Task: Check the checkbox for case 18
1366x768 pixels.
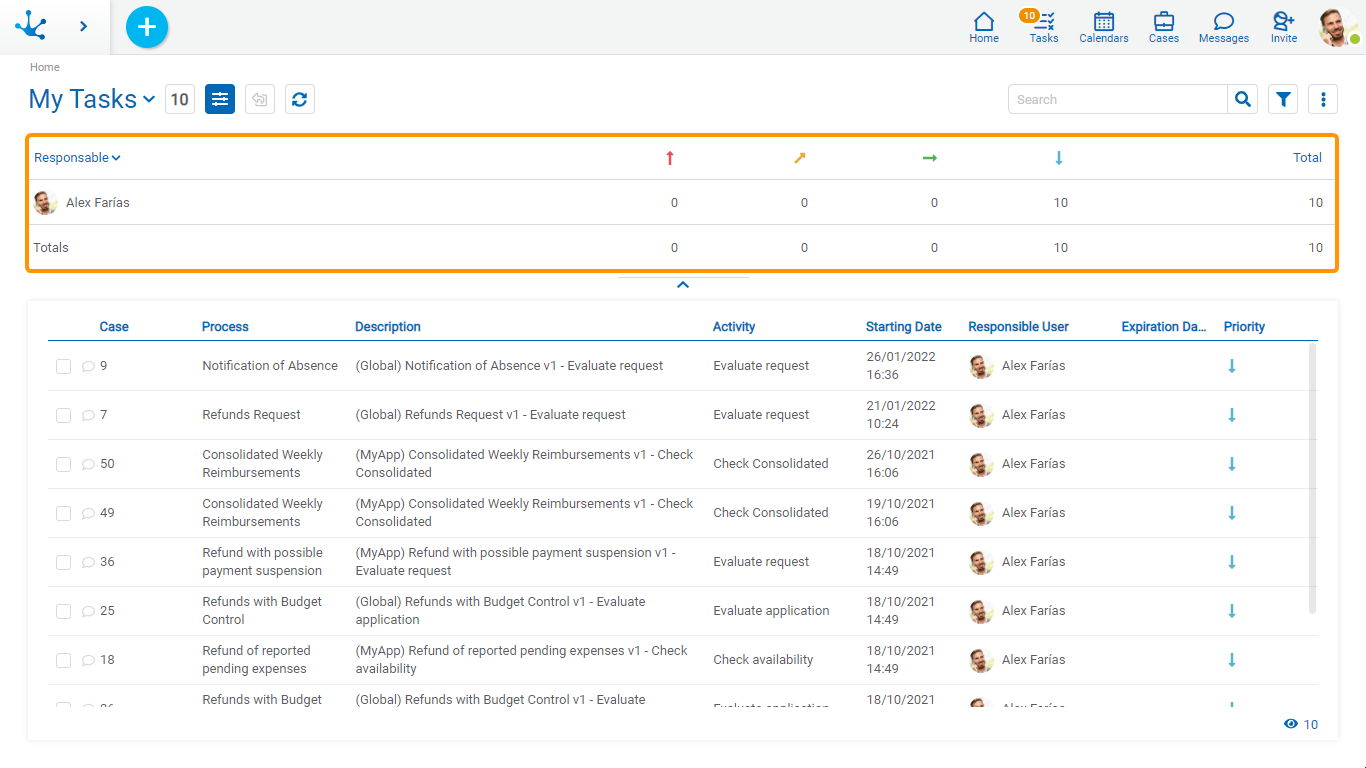Action: [63, 661]
